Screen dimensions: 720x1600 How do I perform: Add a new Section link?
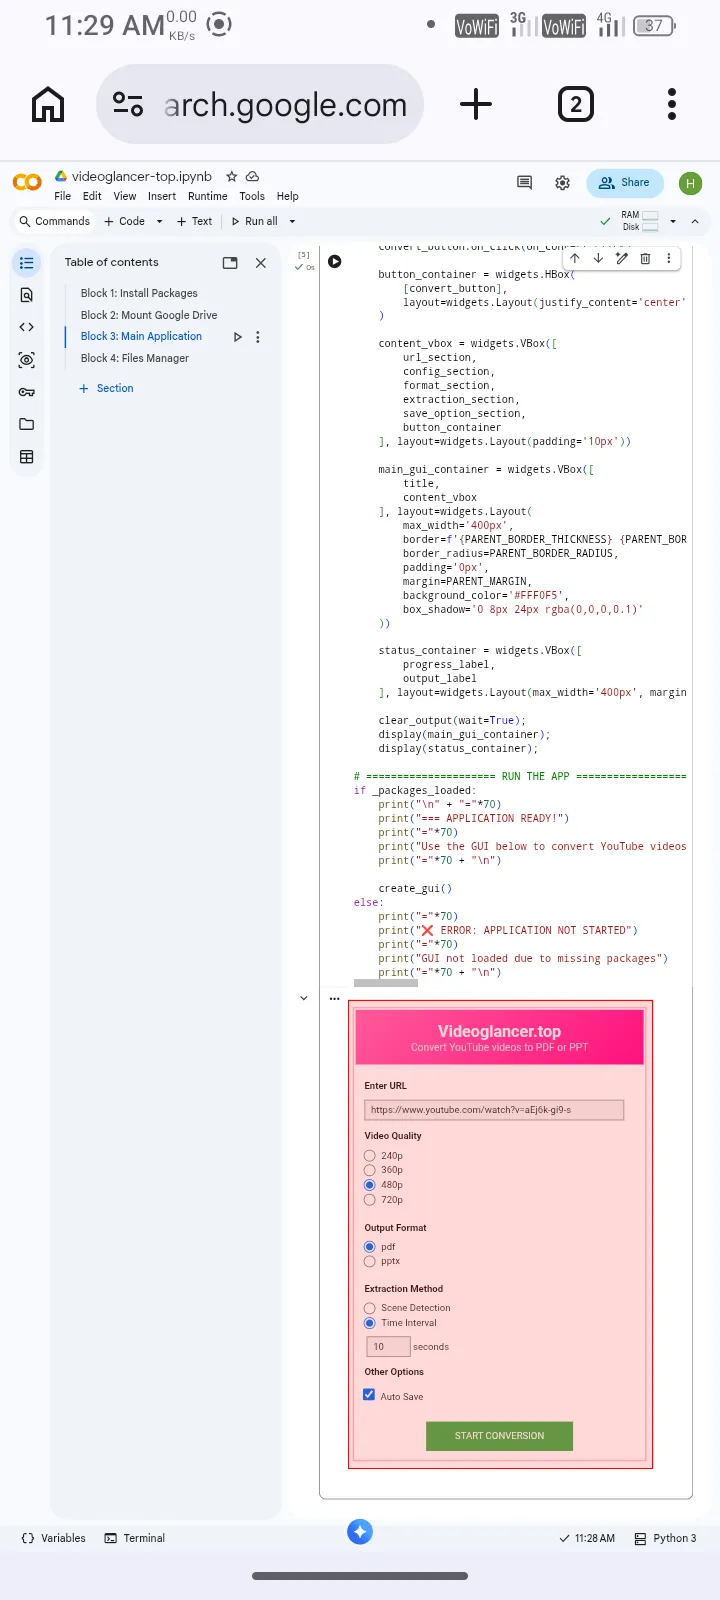106,389
